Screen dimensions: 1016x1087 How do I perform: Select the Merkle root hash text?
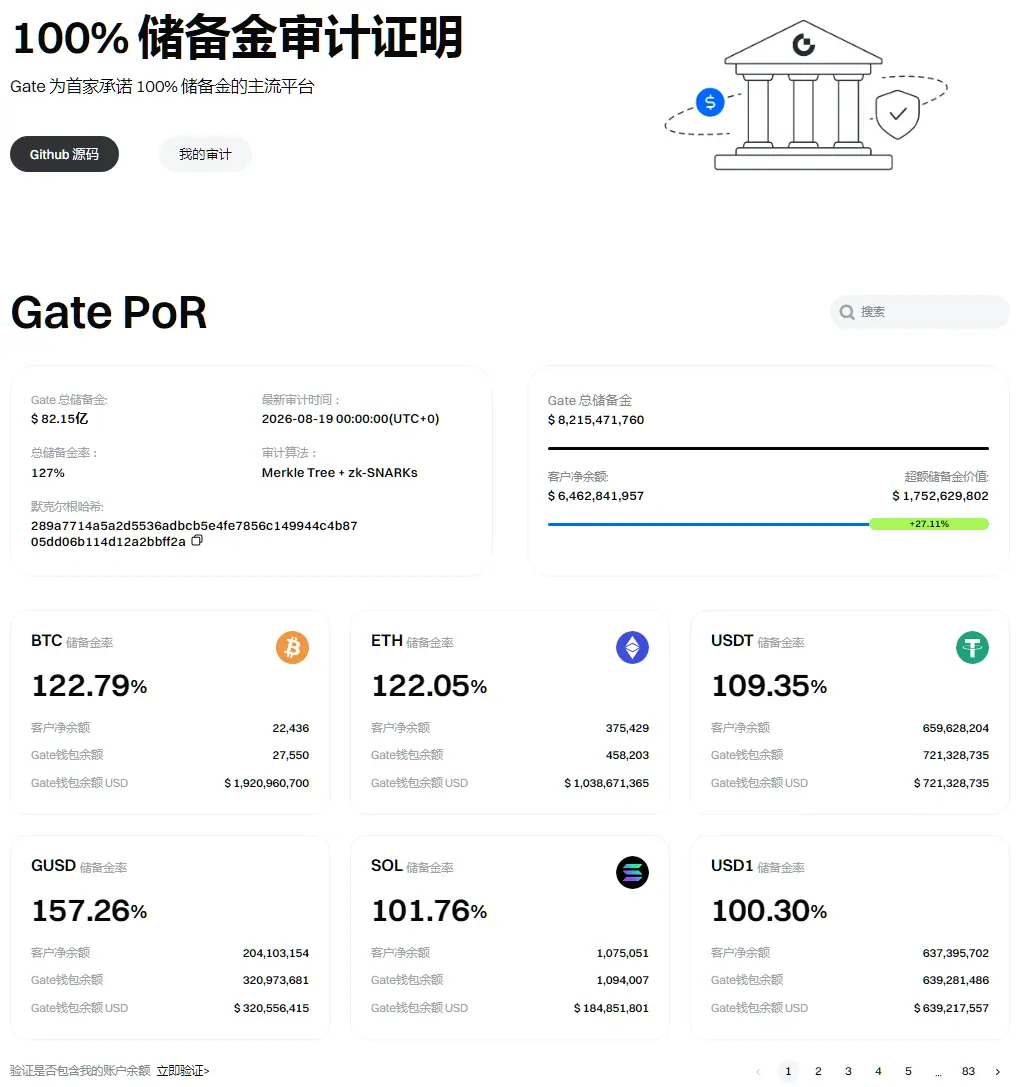tap(194, 533)
